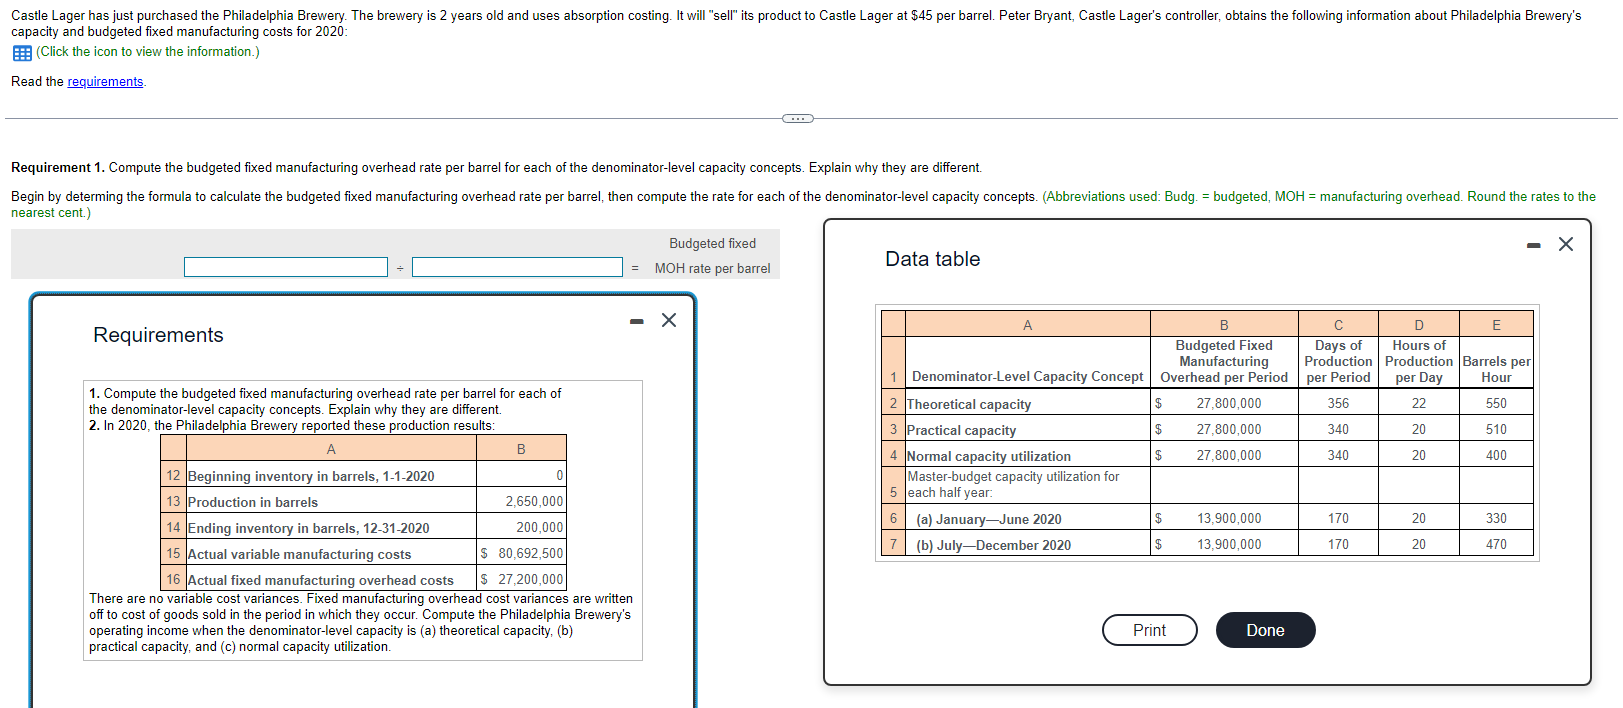The height and width of the screenshot is (708, 1623).
Task: Click the 400 barrels per hour cell
Action: [1496, 455]
